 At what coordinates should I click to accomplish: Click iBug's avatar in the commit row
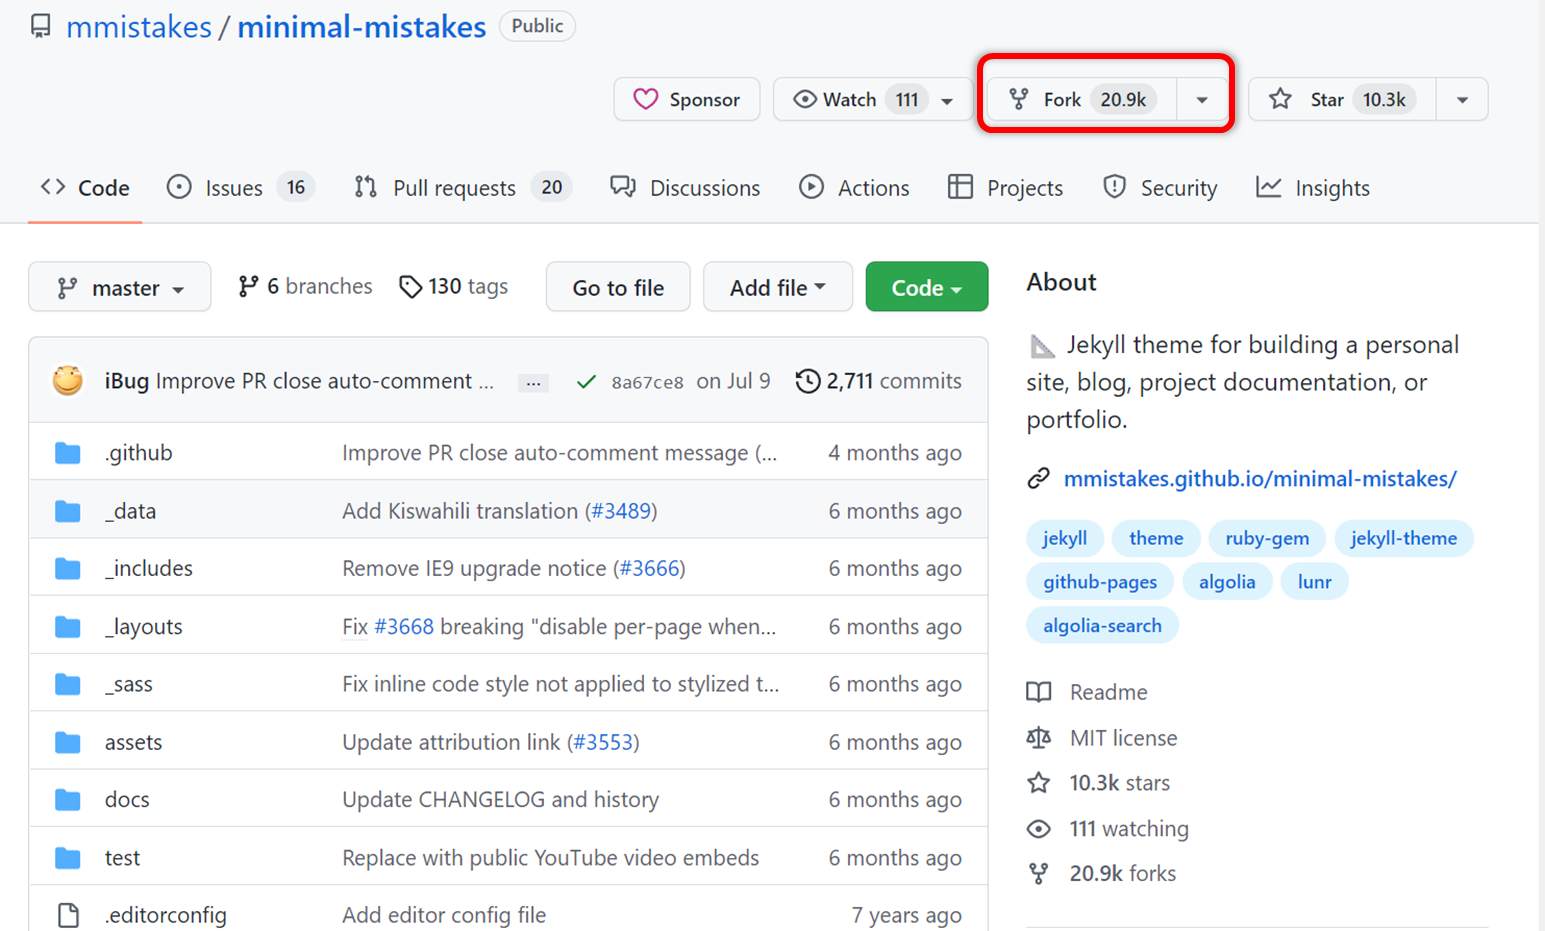click(68, 381)
